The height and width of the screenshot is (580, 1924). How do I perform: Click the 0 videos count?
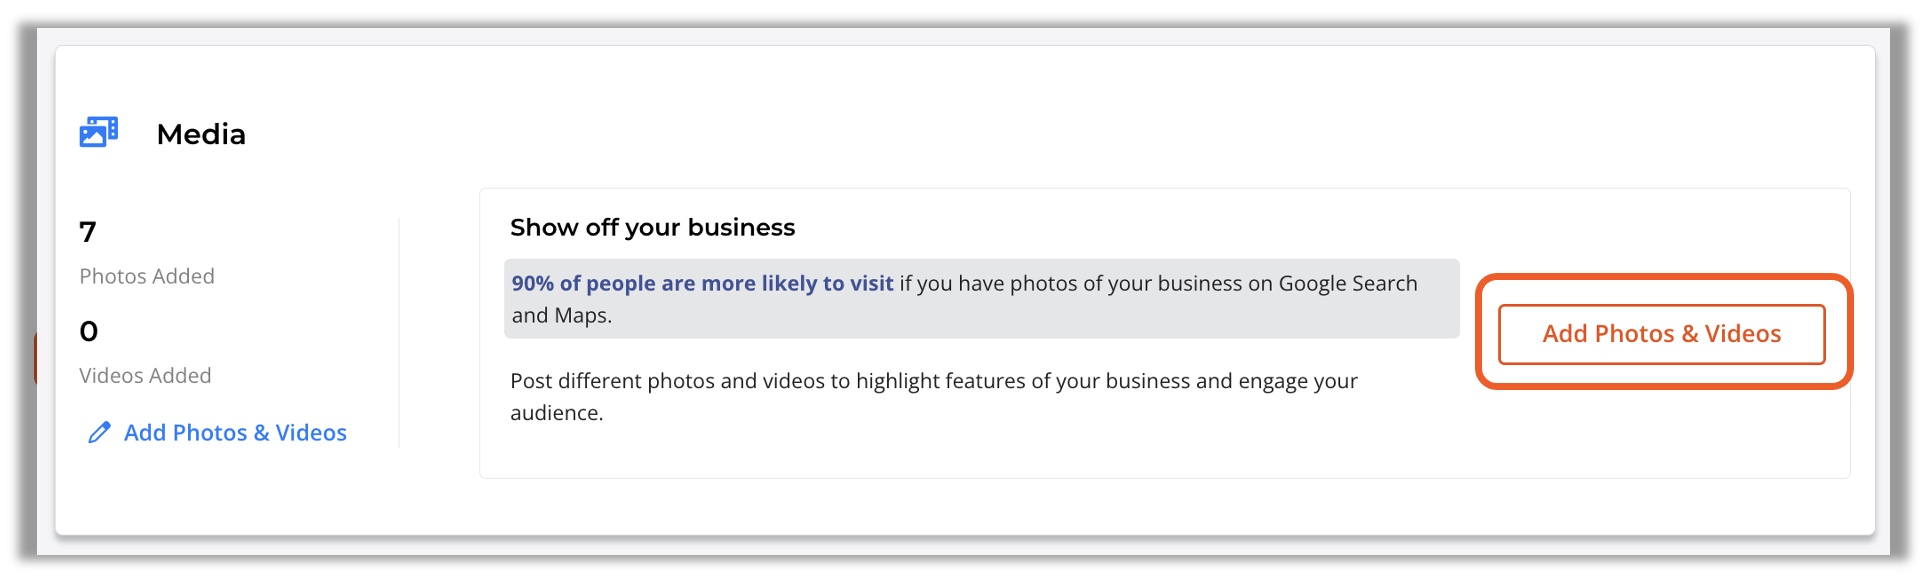pos(89,331)
